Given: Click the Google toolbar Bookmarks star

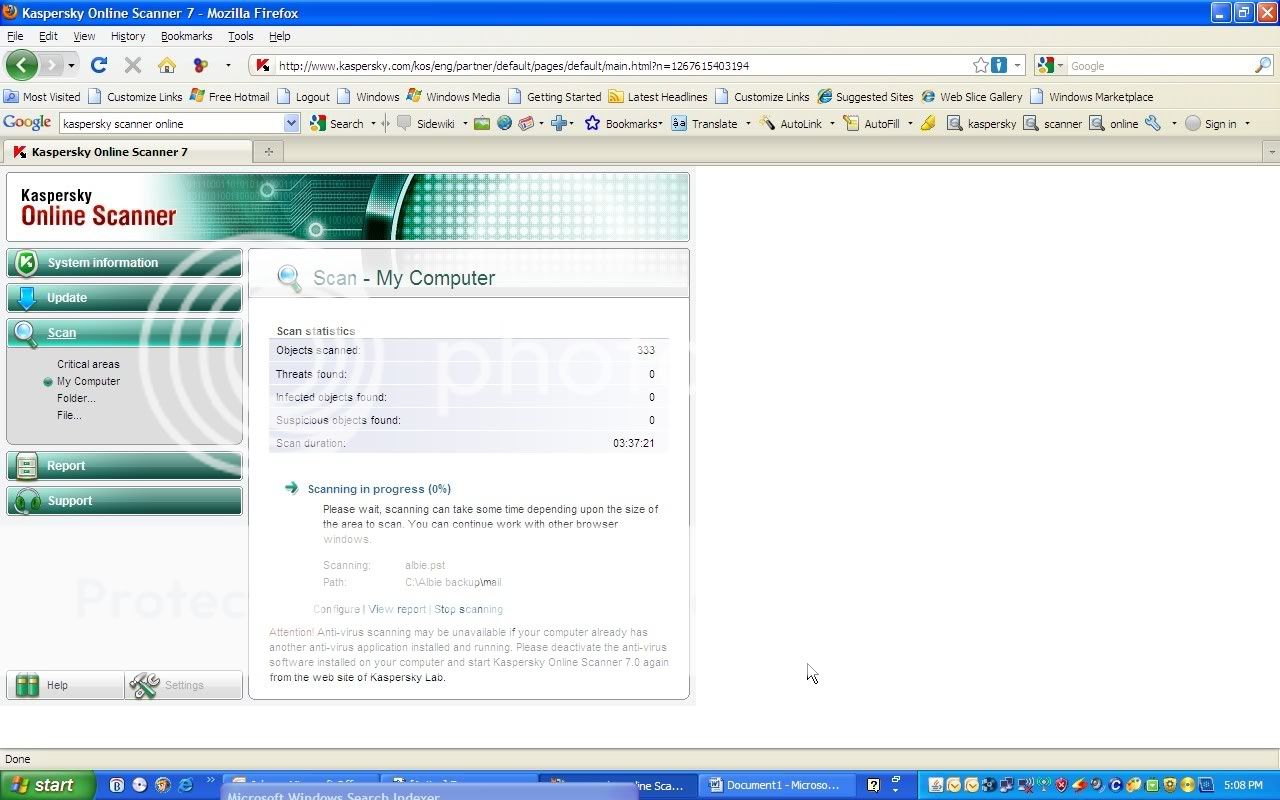Looking at the screenshot, I should (x=592, y=123).
